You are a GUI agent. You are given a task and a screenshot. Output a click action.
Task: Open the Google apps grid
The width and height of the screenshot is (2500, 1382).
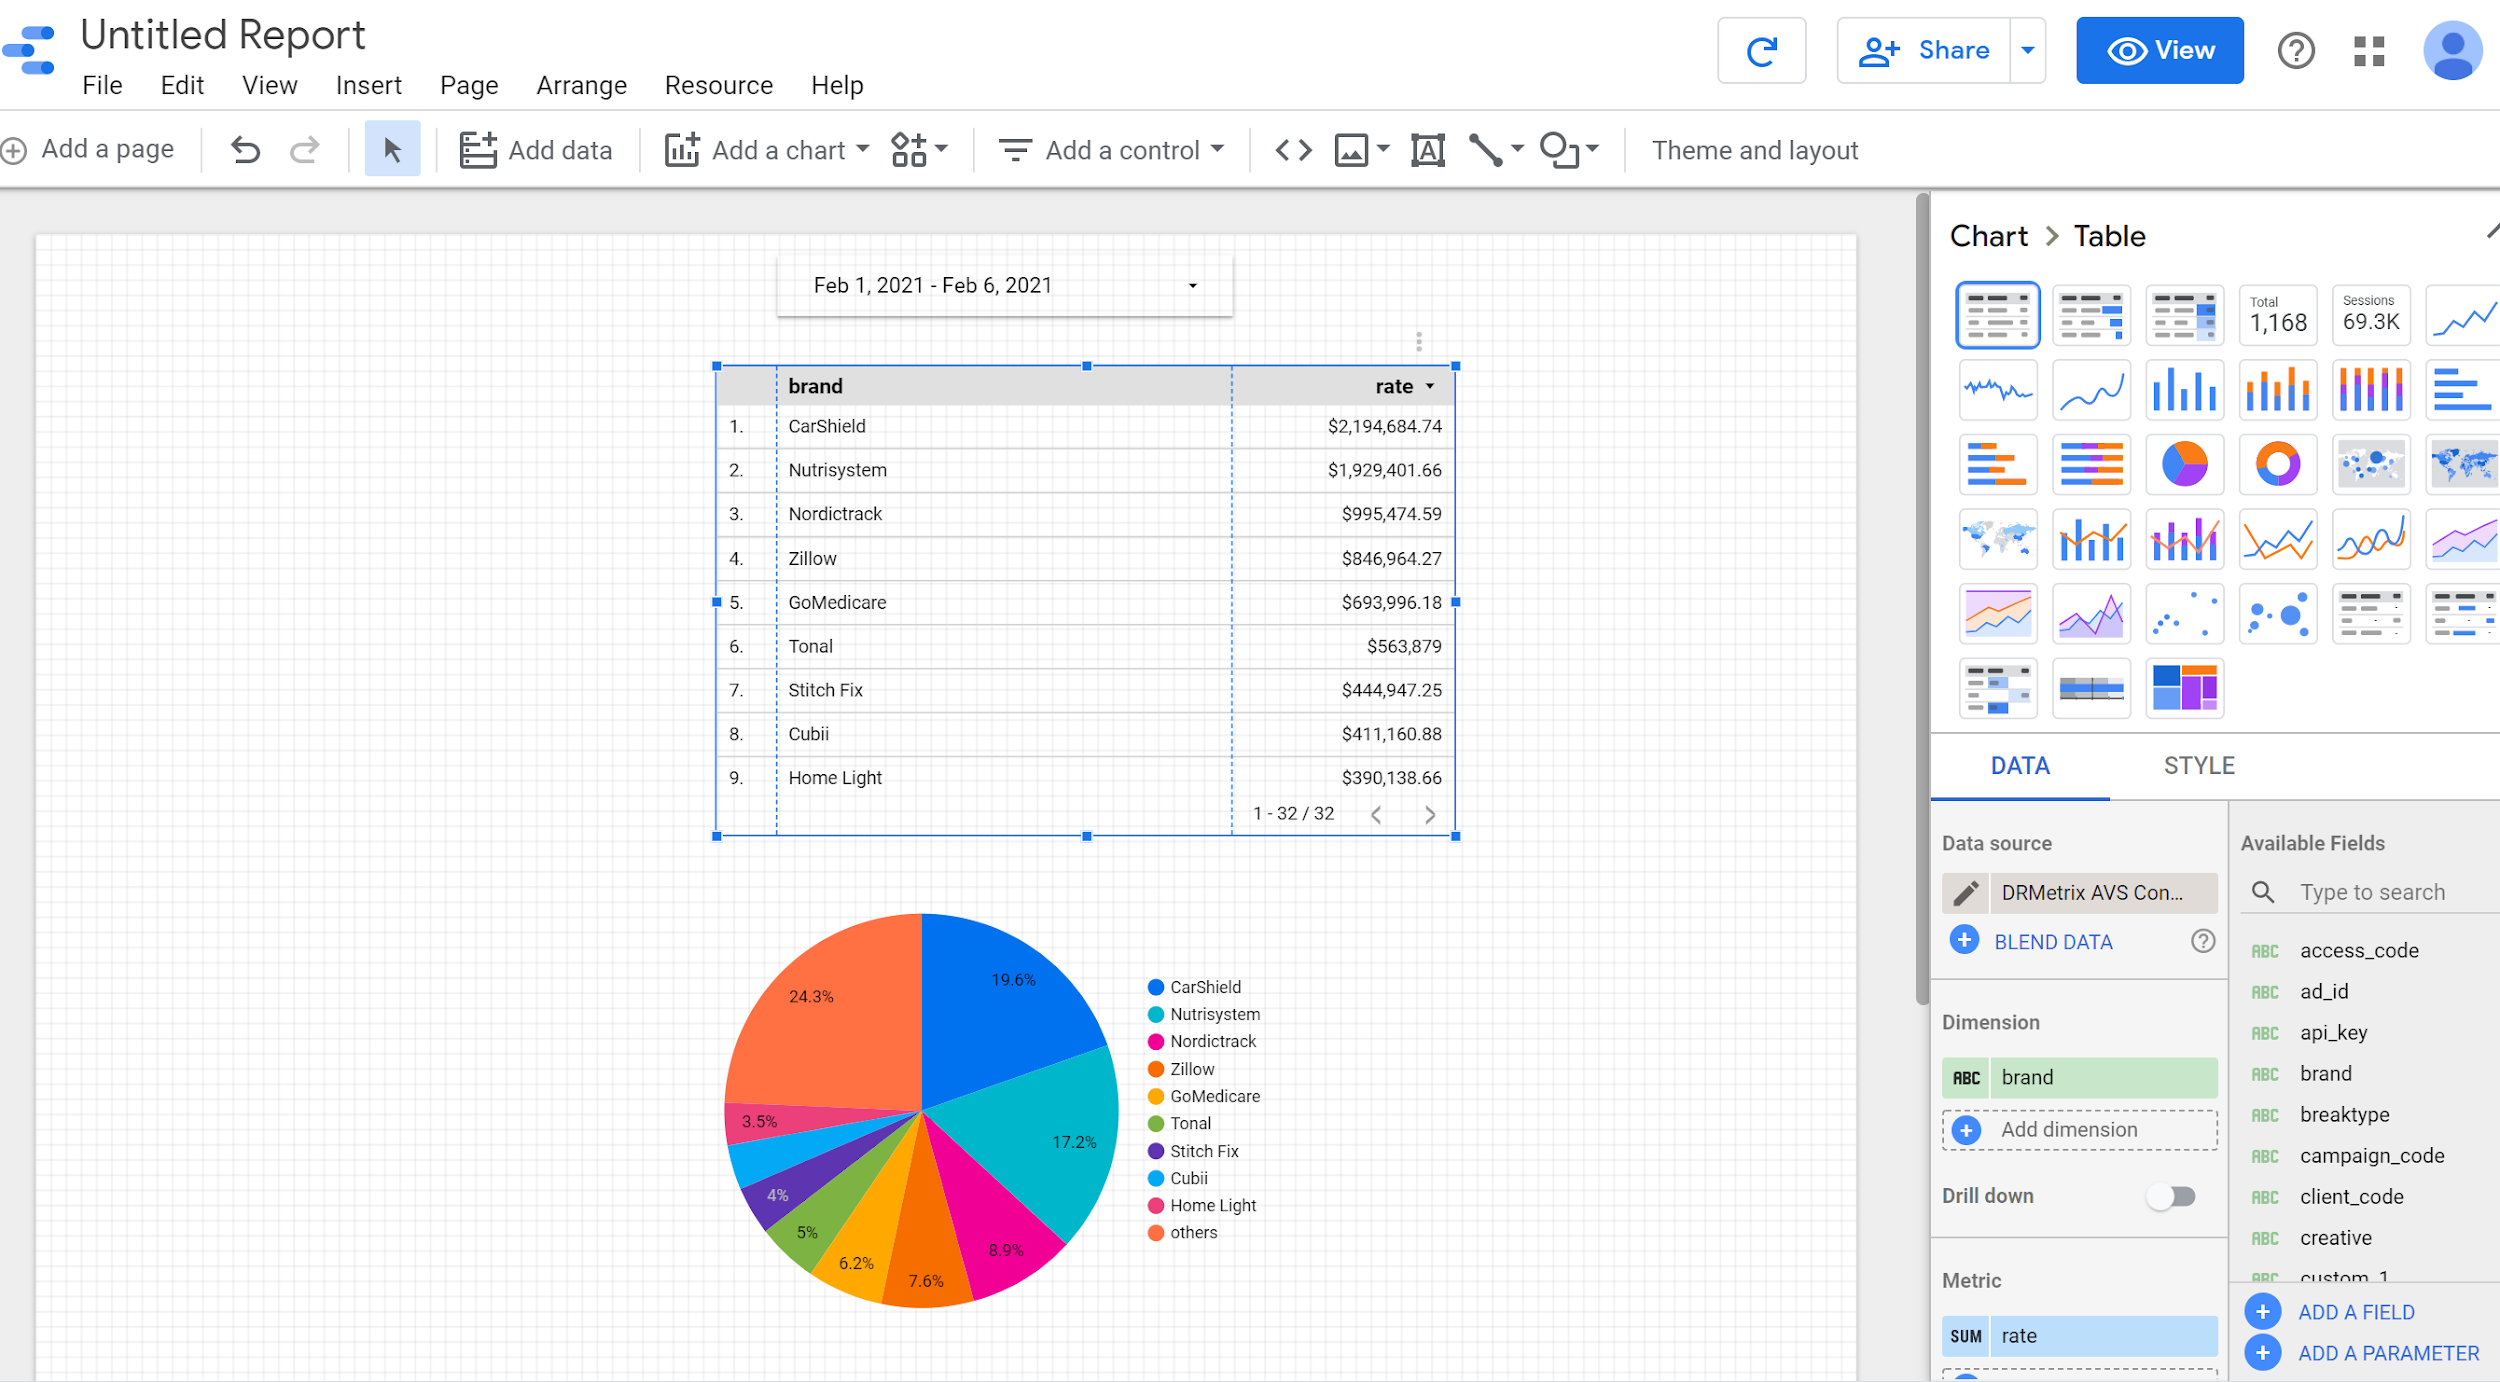2369,50
